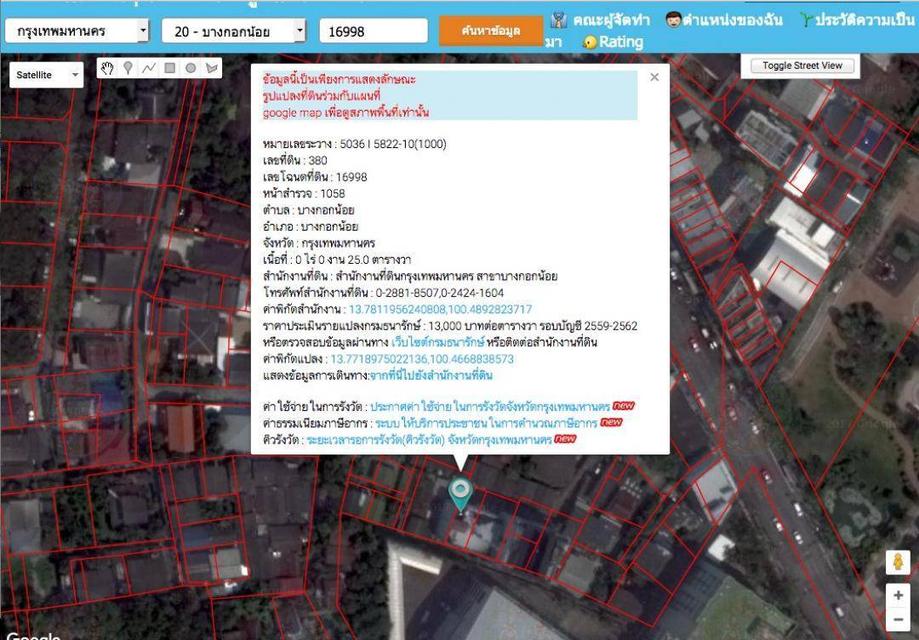Open ระยะเวลารอการรังวัด (คิวรังวัด) link

428,439
